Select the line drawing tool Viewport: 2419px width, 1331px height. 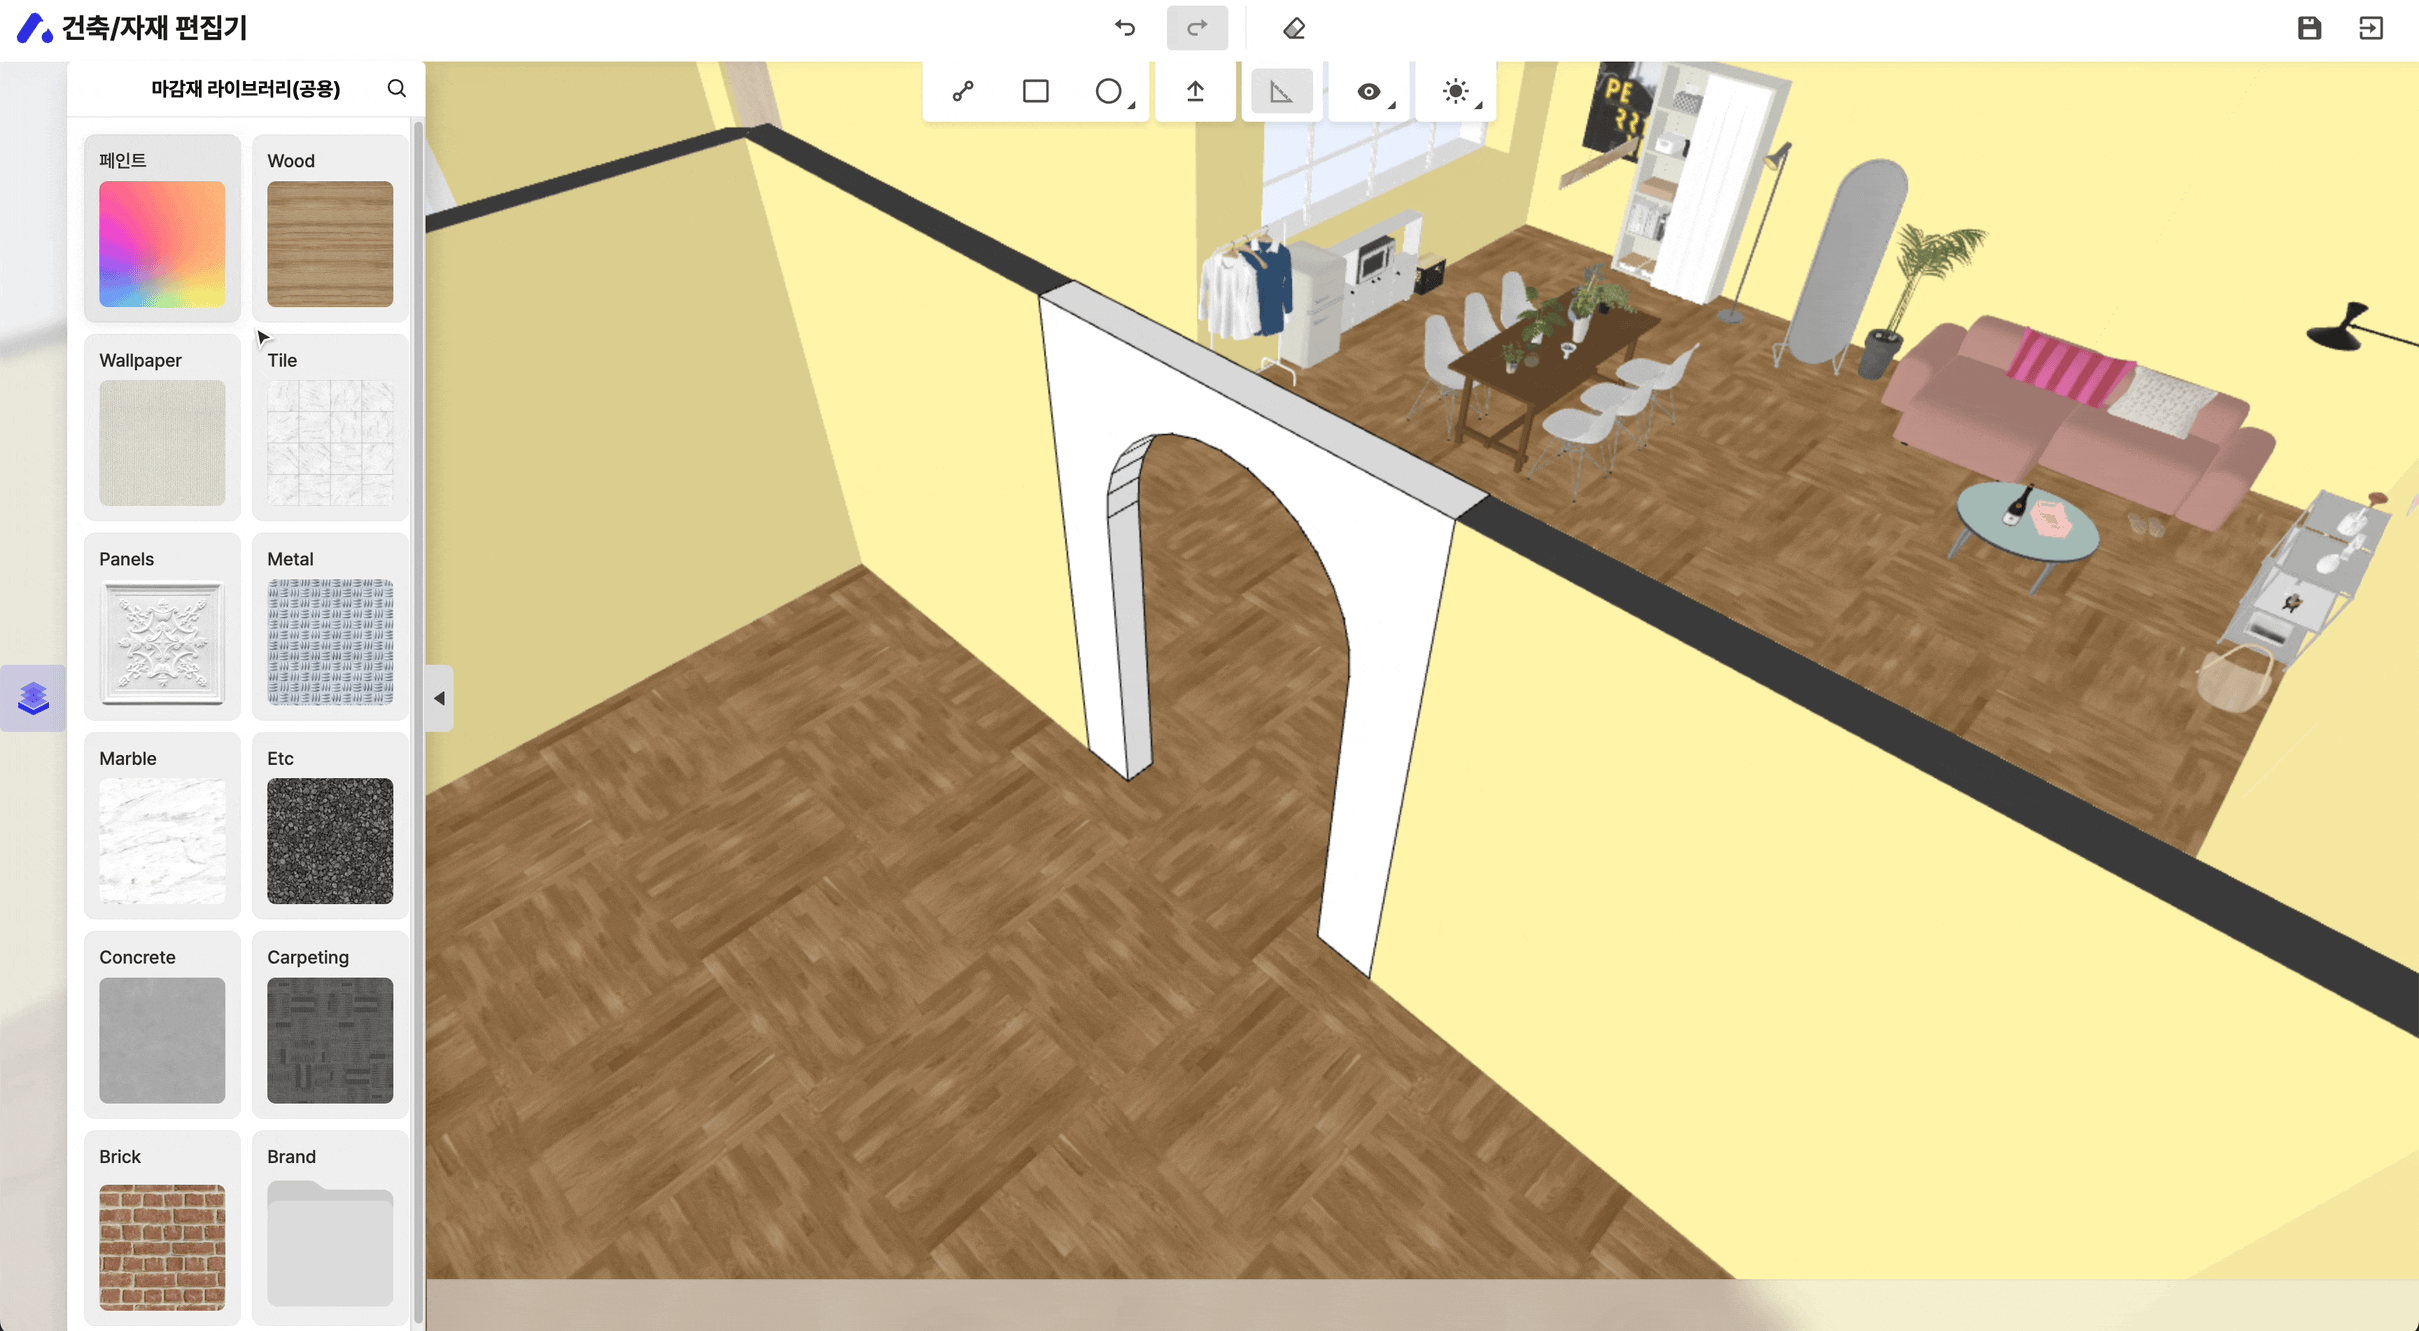[x=963, y=91]
